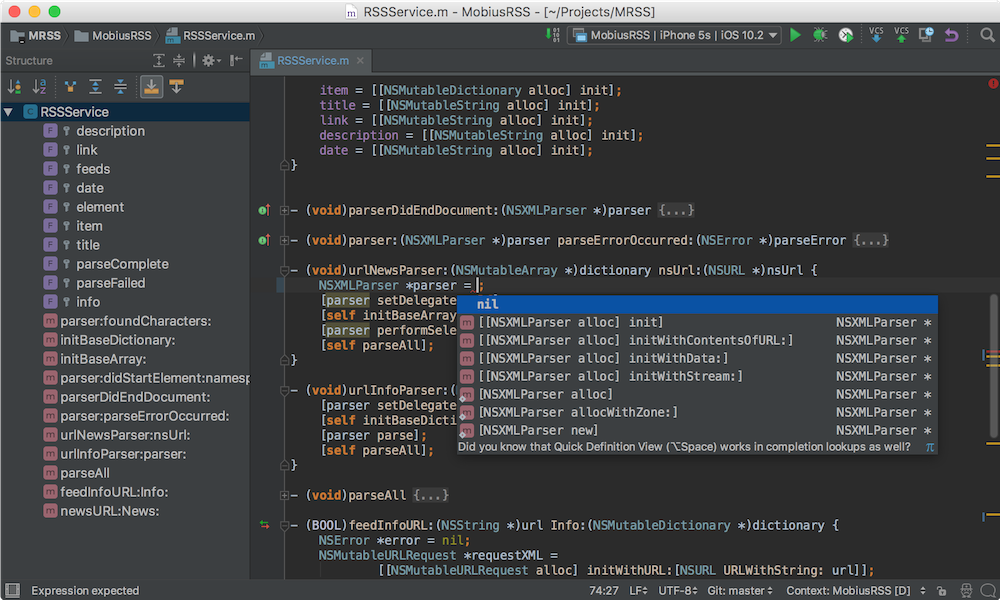This screenshot has height=600, width=1000.
Task: Click the build project icon
Action: 553,35
